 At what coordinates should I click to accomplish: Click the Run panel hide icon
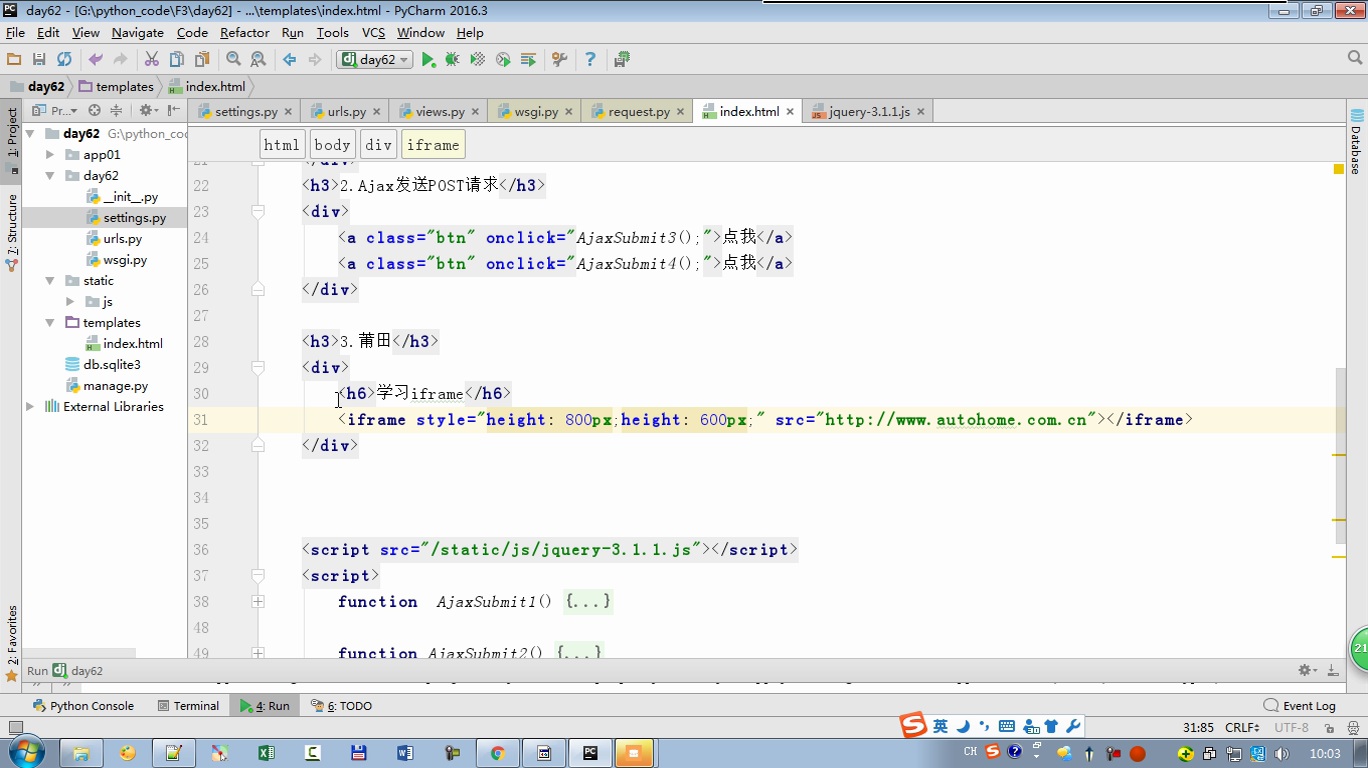click(x=1333, y=670)
